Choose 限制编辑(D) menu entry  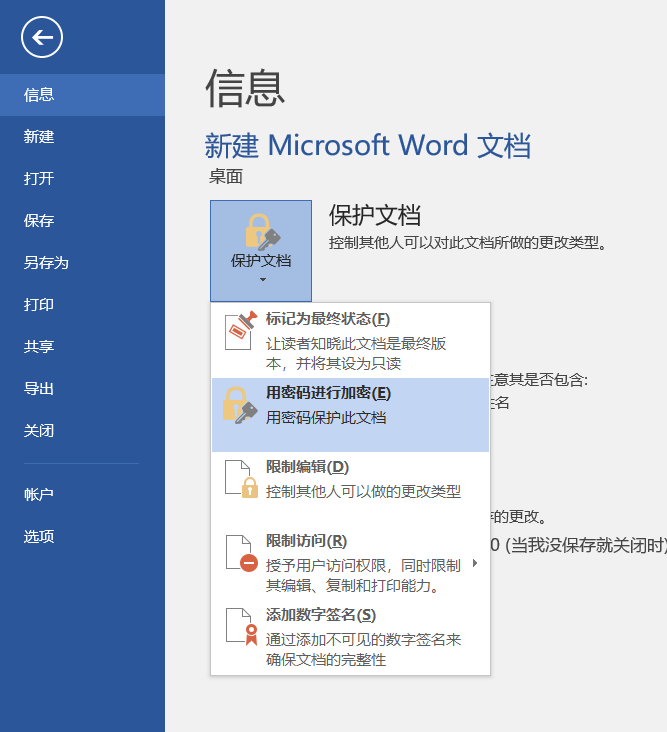pyautogui.click(x=350, y=489)
